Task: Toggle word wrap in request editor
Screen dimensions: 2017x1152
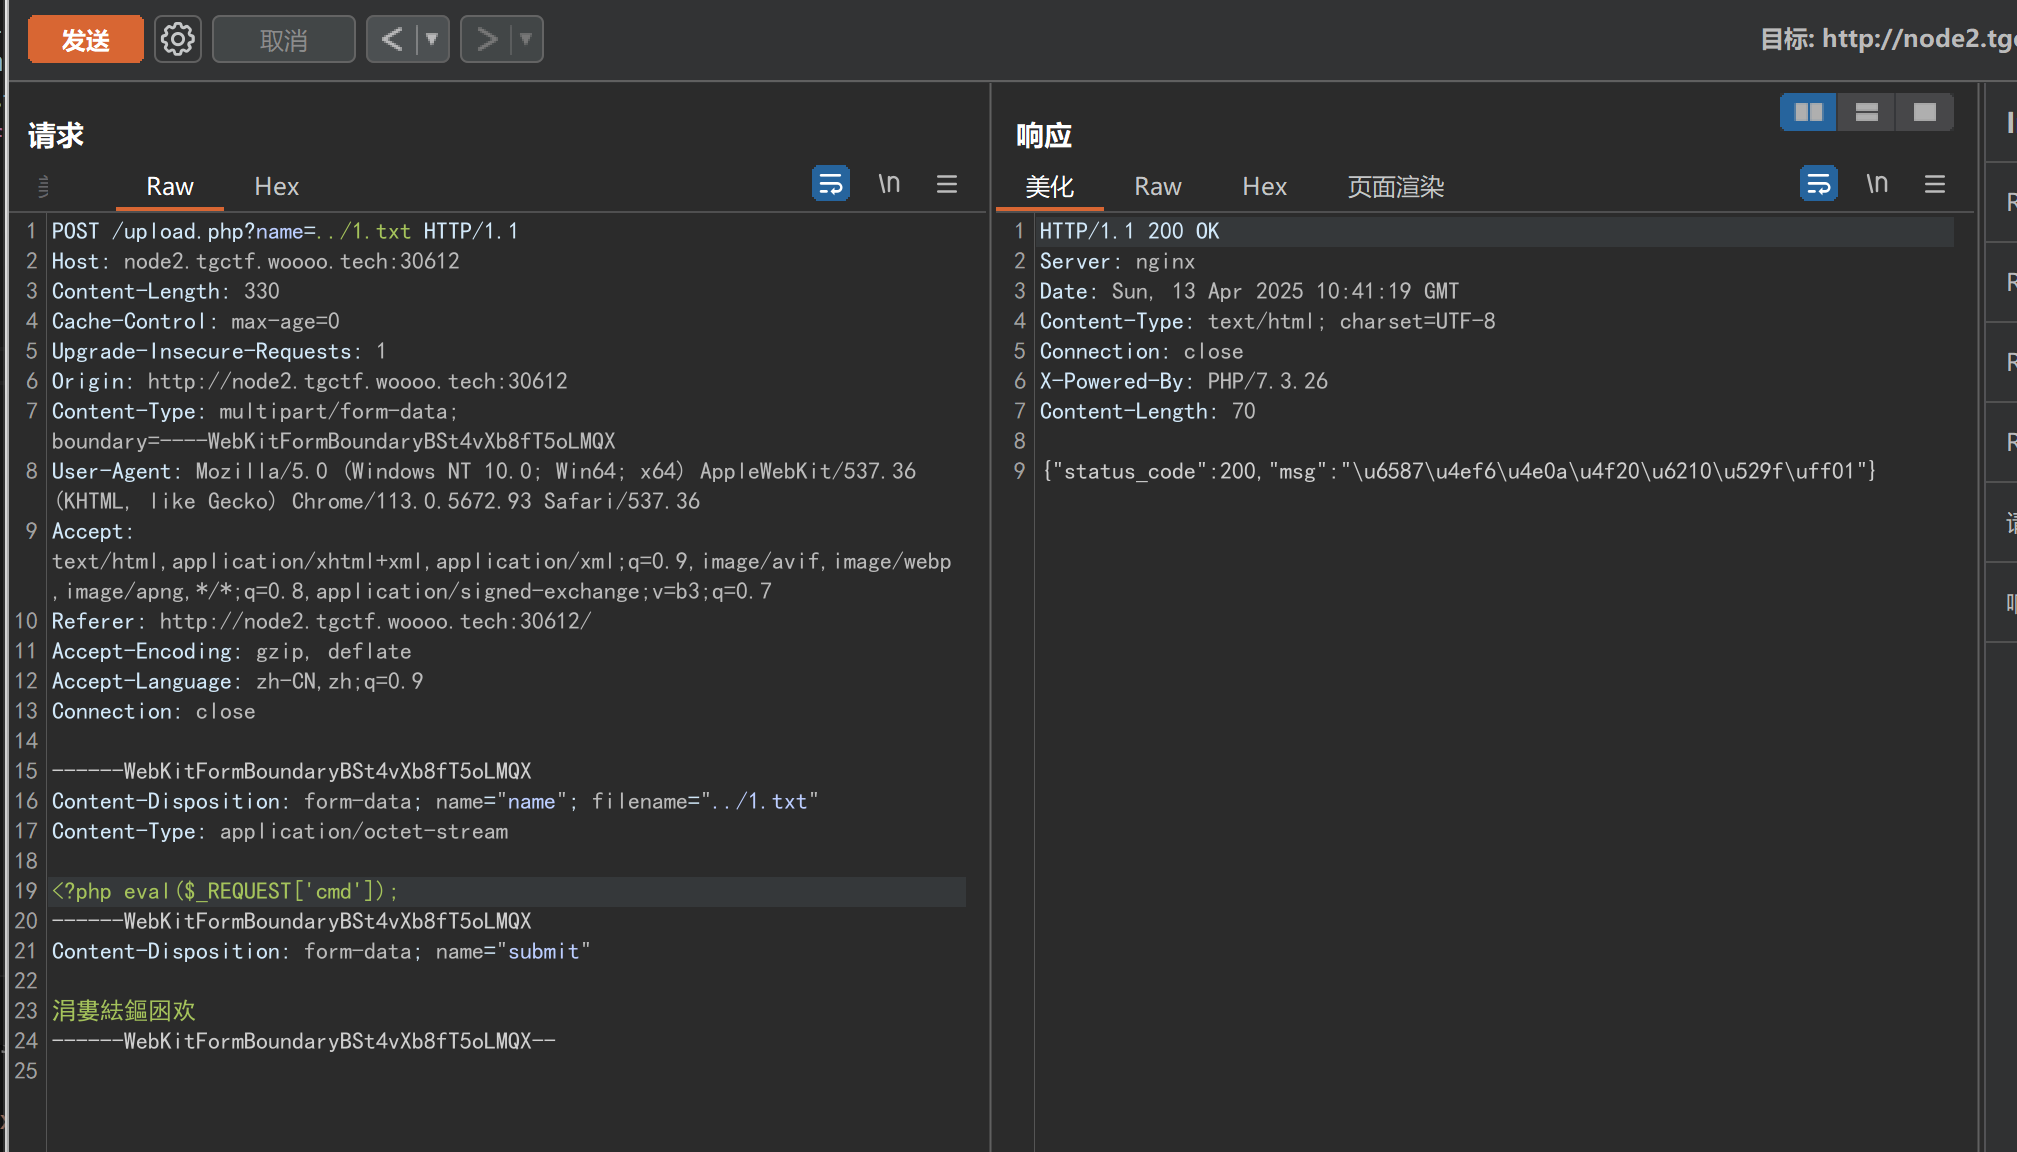Action: (830, 184)
